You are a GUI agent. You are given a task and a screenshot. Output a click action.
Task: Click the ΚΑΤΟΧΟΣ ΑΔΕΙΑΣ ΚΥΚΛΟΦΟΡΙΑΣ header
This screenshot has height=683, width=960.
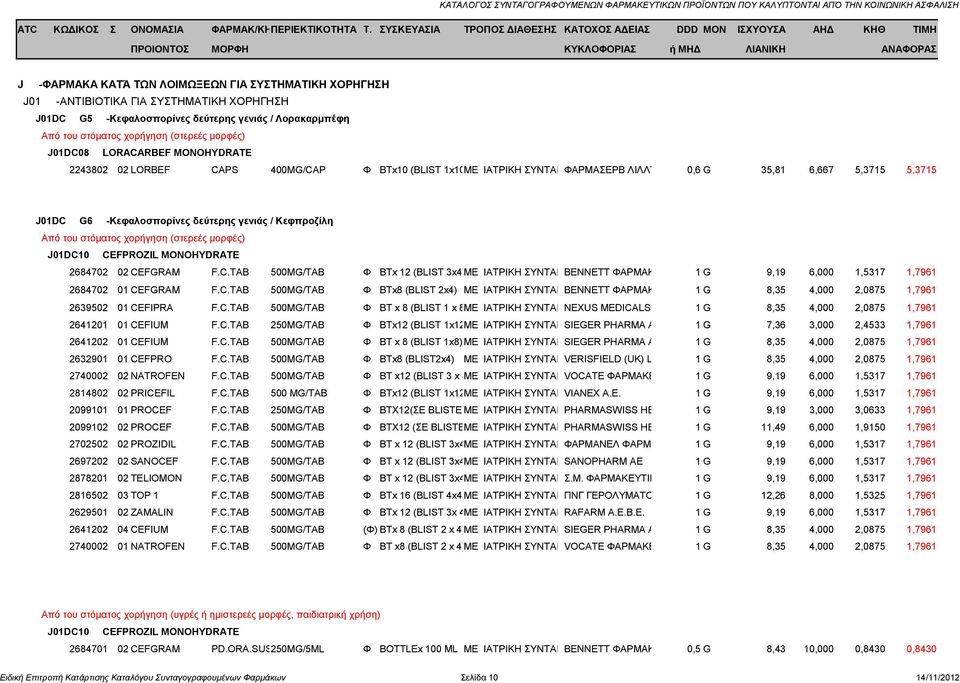[x=607, y=39]
